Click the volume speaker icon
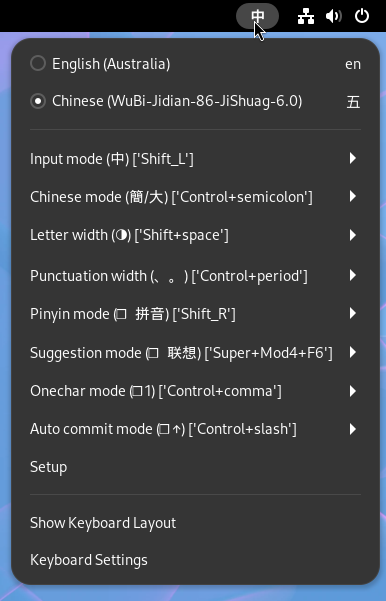 click(333, 16)
